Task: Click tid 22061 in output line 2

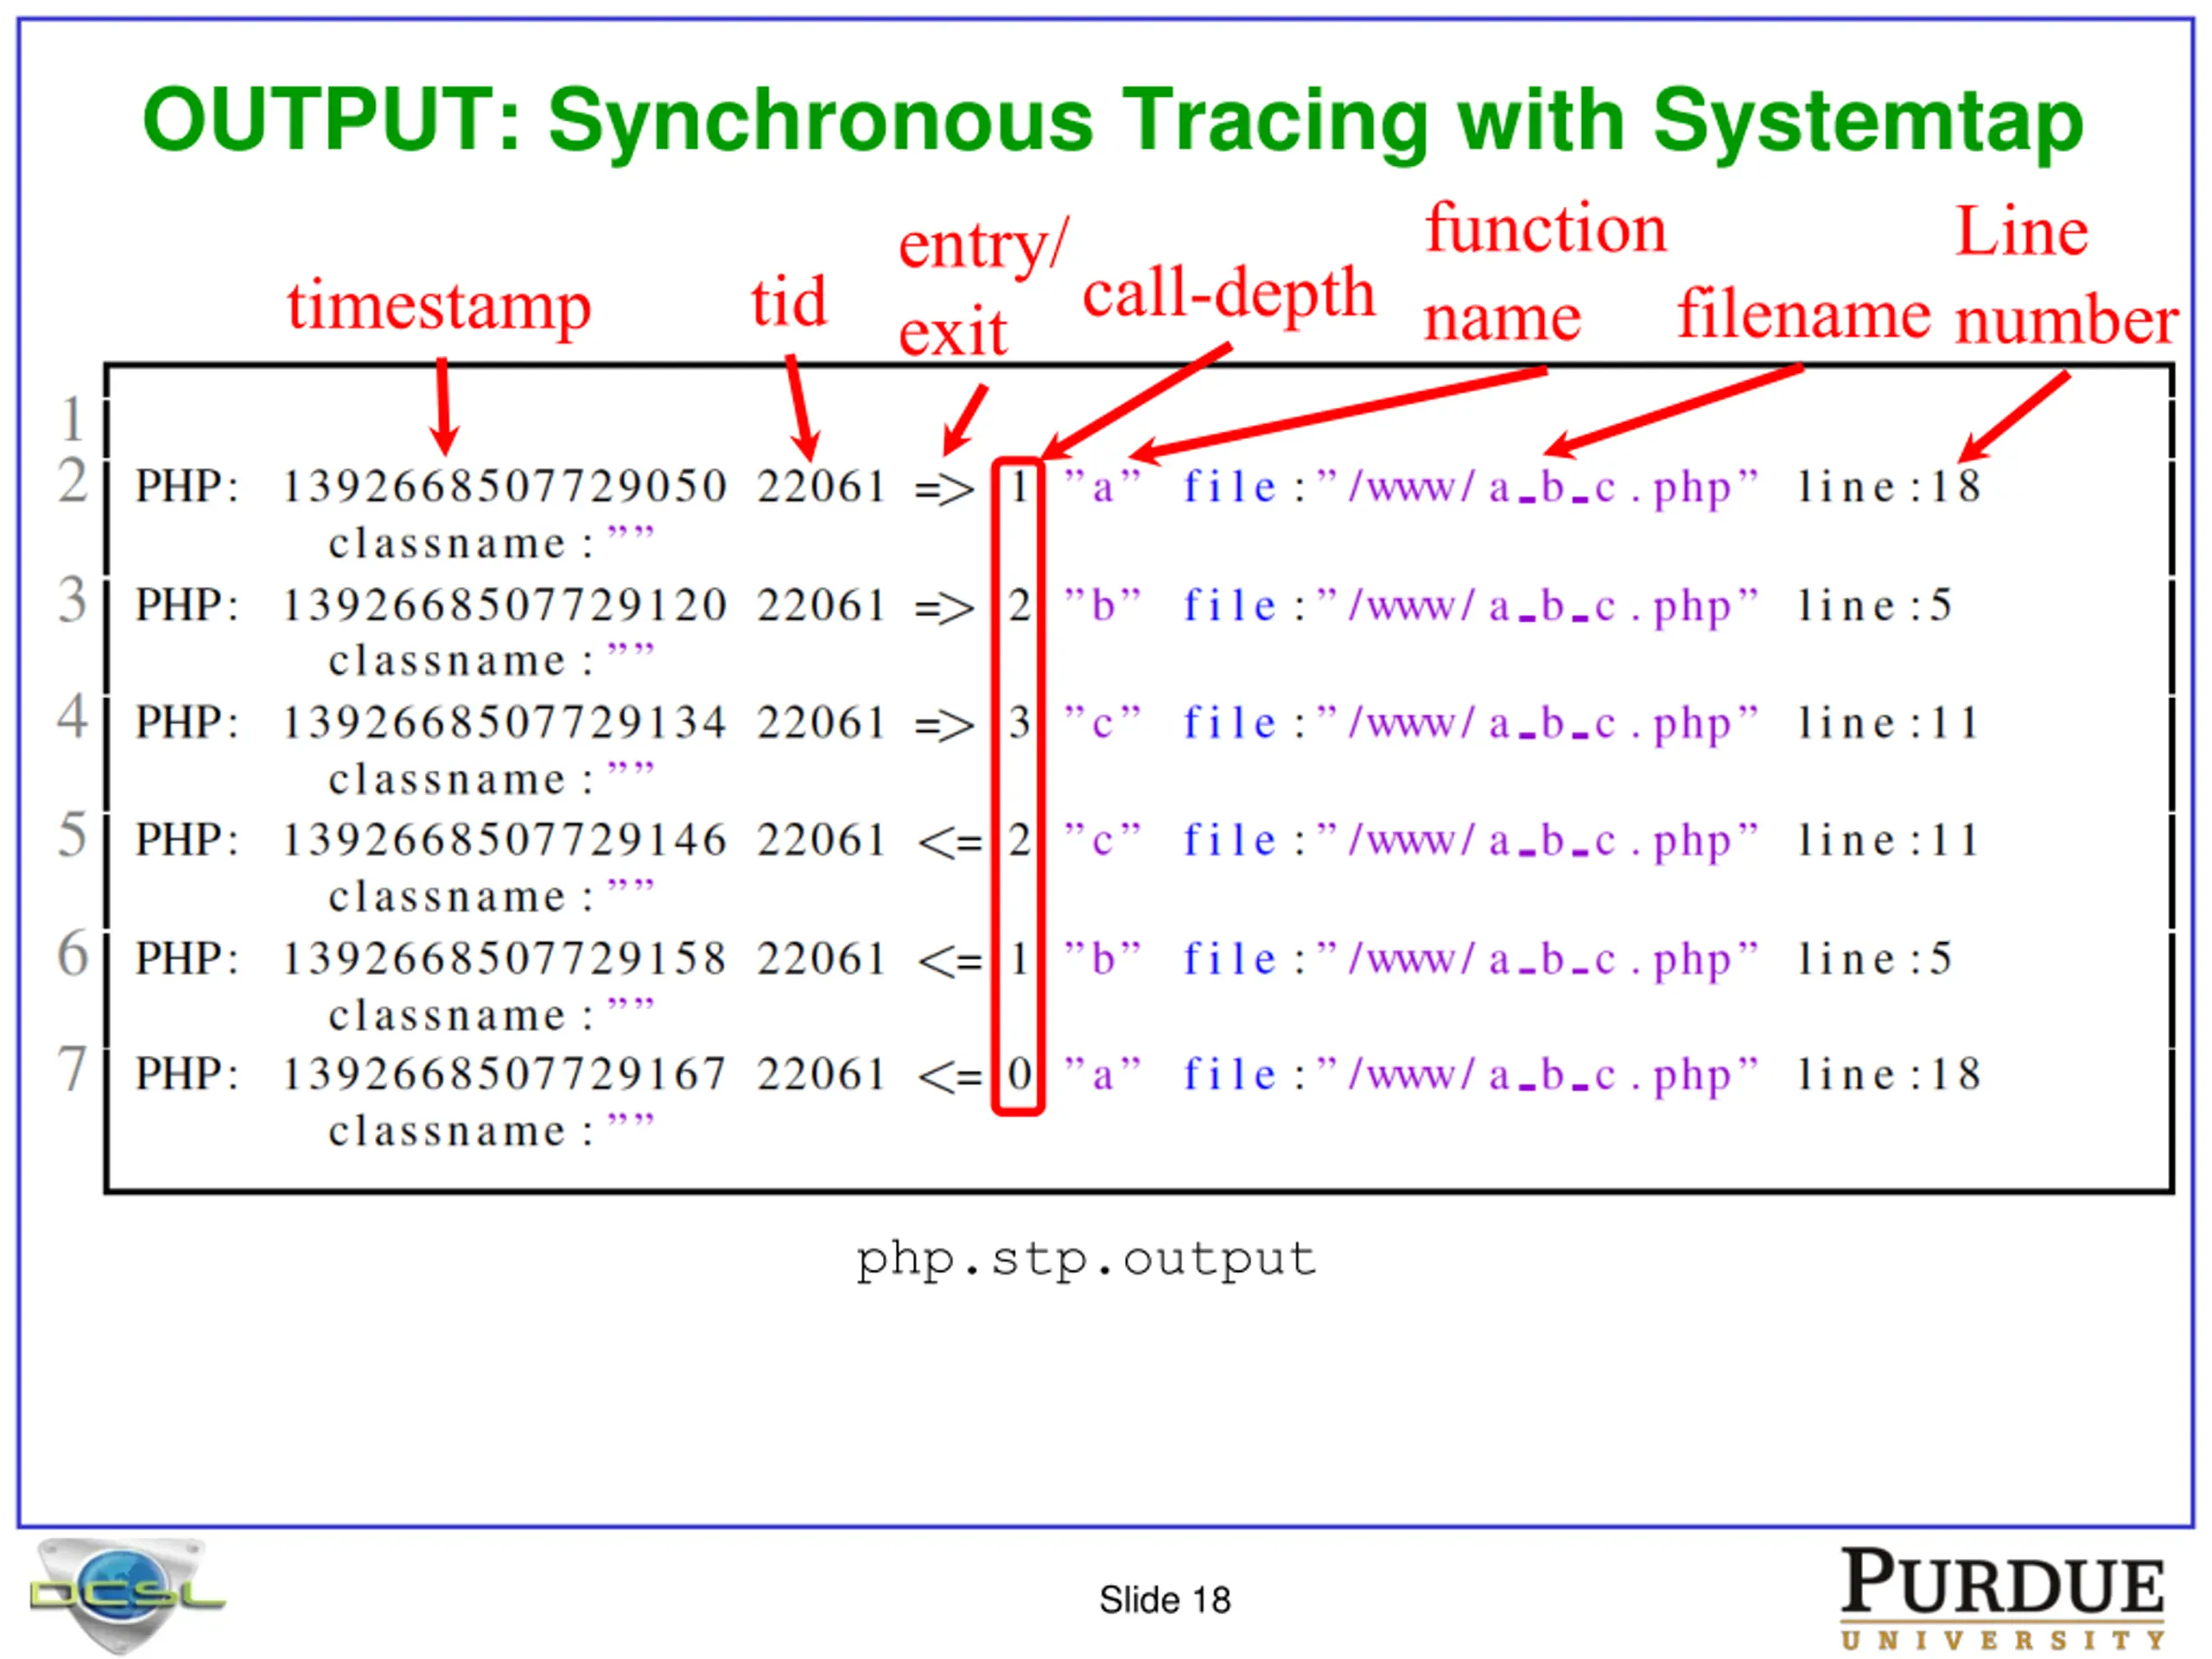Action: click(x=821, y=487)
